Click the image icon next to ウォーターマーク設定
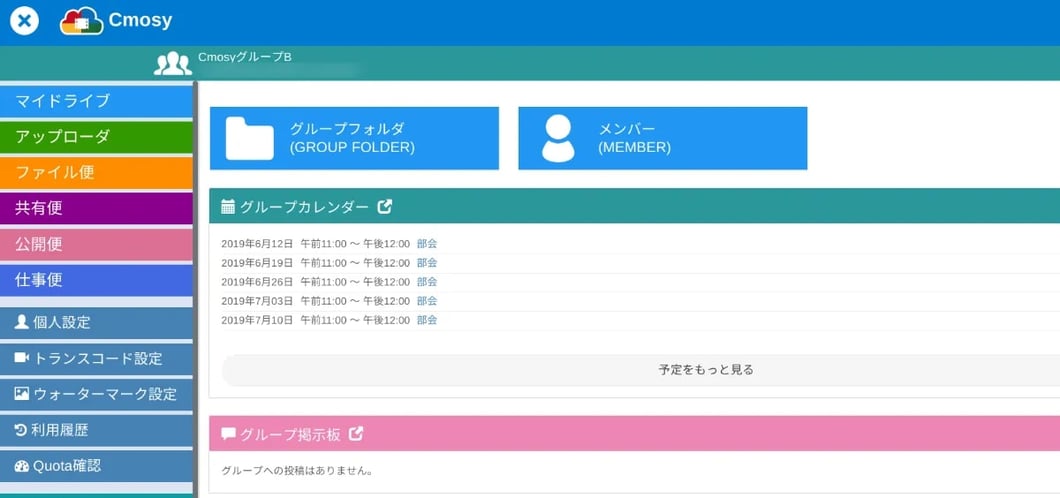 pos(22,393)
